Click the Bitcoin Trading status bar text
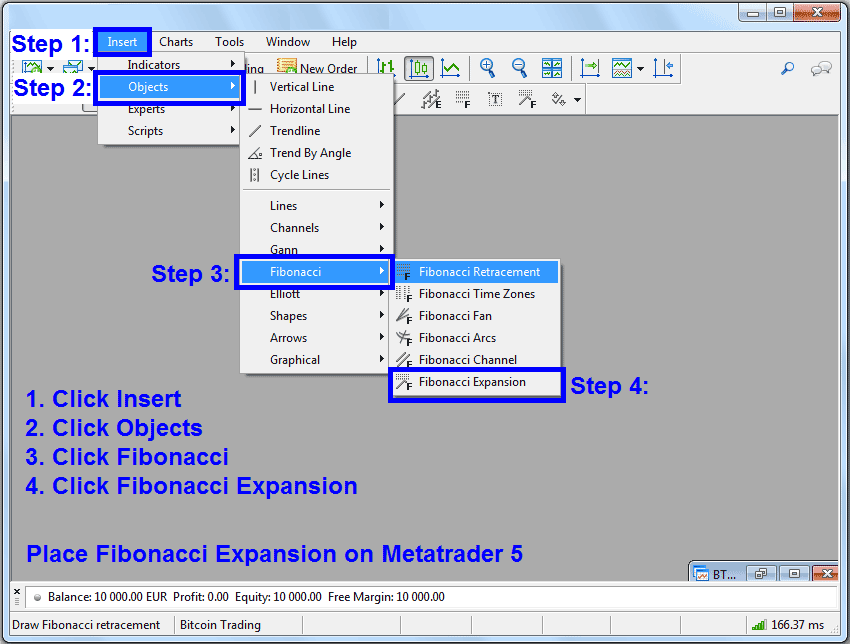This screenshot has width=850, height=644. [x=220, y=625]
